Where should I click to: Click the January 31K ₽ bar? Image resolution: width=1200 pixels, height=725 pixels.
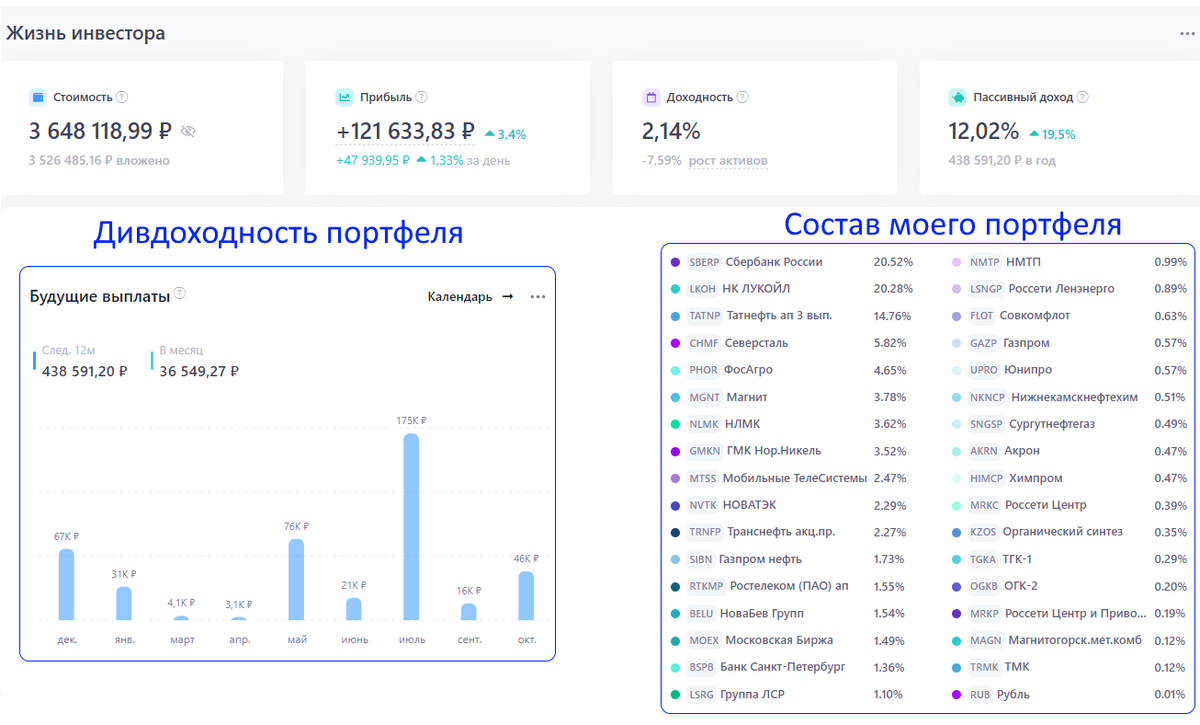pos(124,604)
